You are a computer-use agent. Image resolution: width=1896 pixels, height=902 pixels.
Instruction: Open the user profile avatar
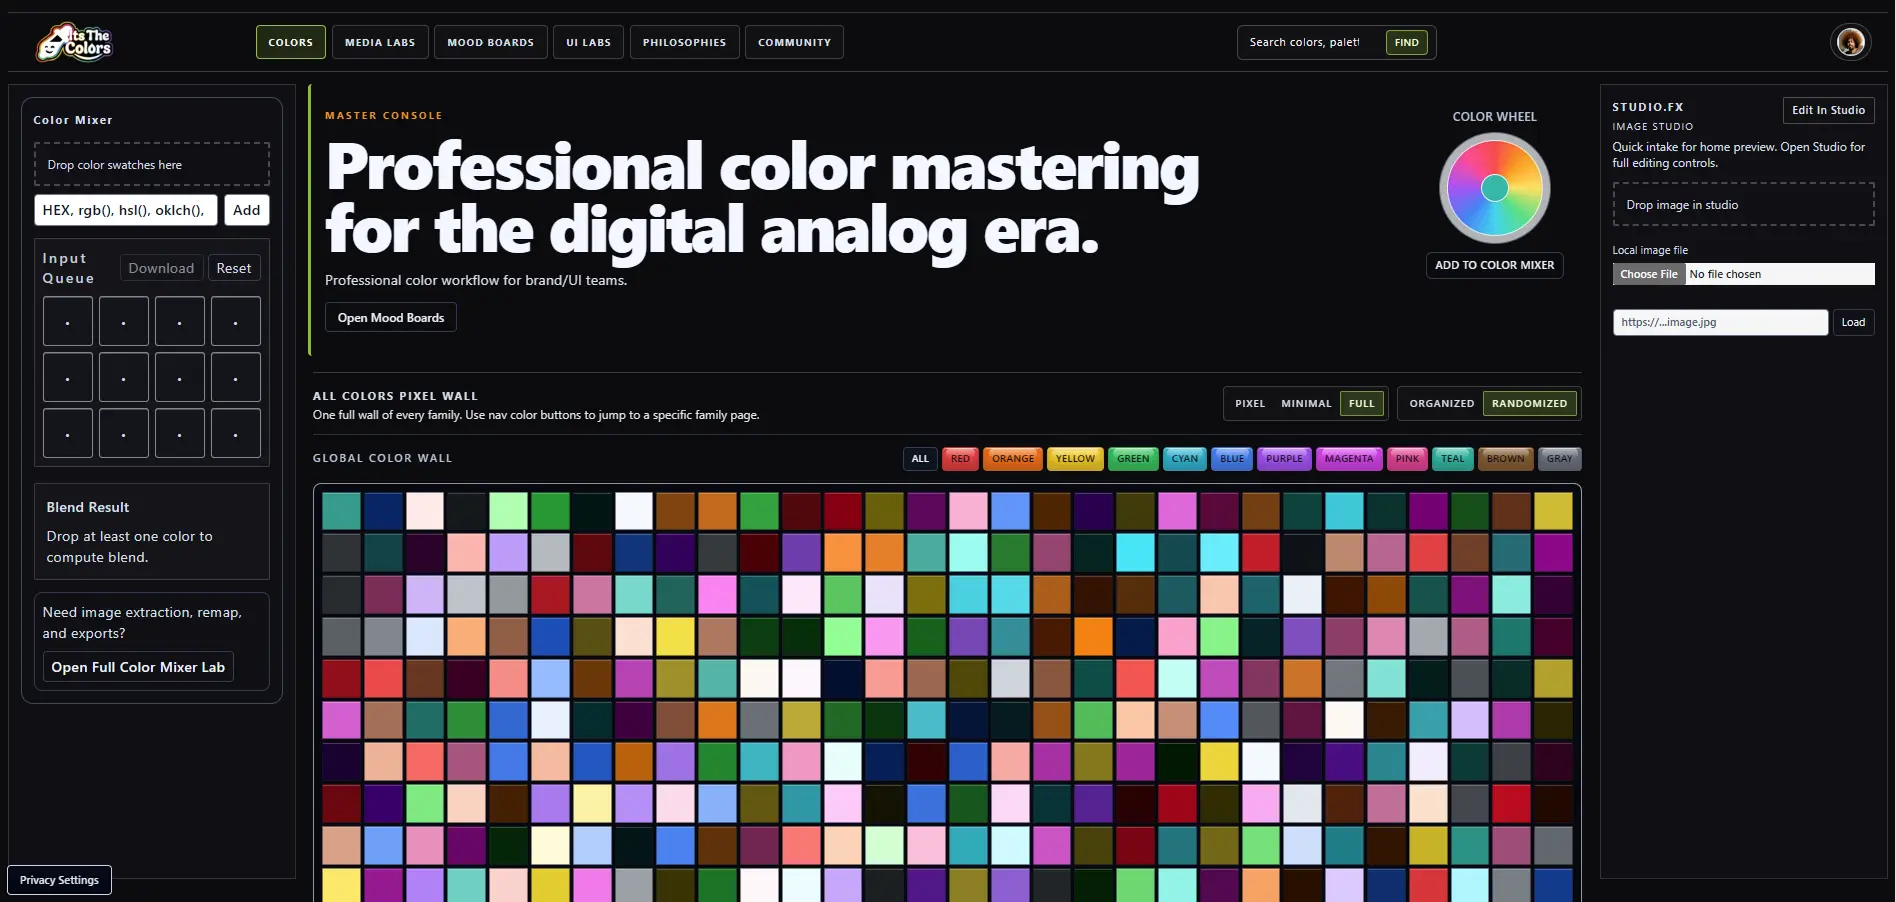click(x=1850, y=42)
